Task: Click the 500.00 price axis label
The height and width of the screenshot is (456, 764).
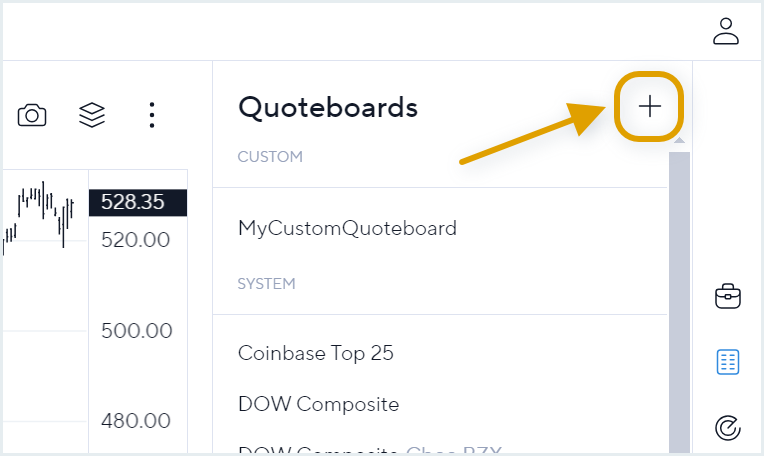Action: 136,331
